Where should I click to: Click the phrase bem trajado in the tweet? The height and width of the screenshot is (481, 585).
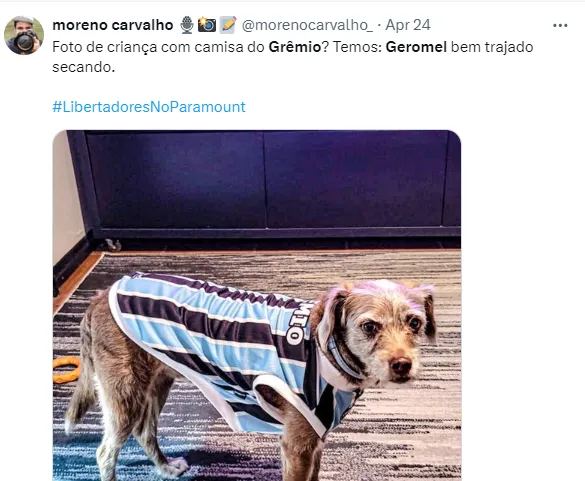492,47
